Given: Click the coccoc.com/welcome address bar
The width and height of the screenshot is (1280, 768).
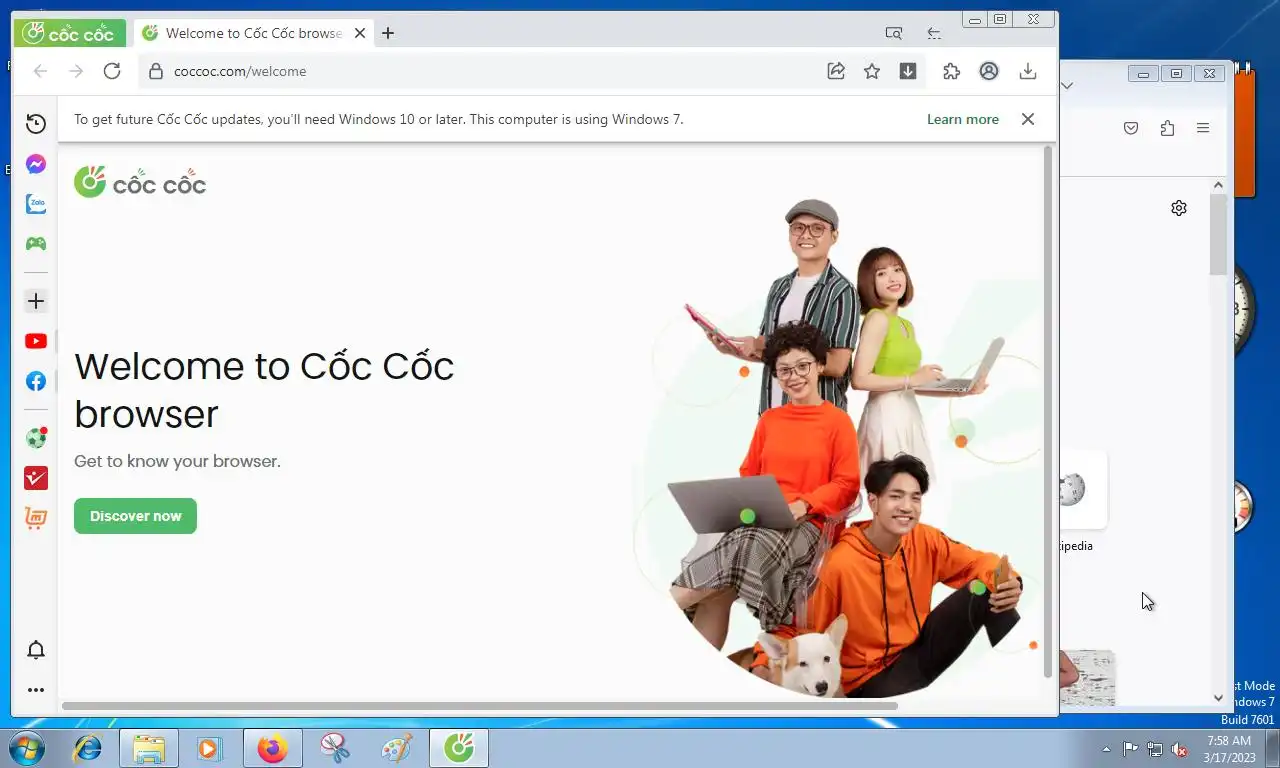Looking at the screenshot, I should (480, 71).
